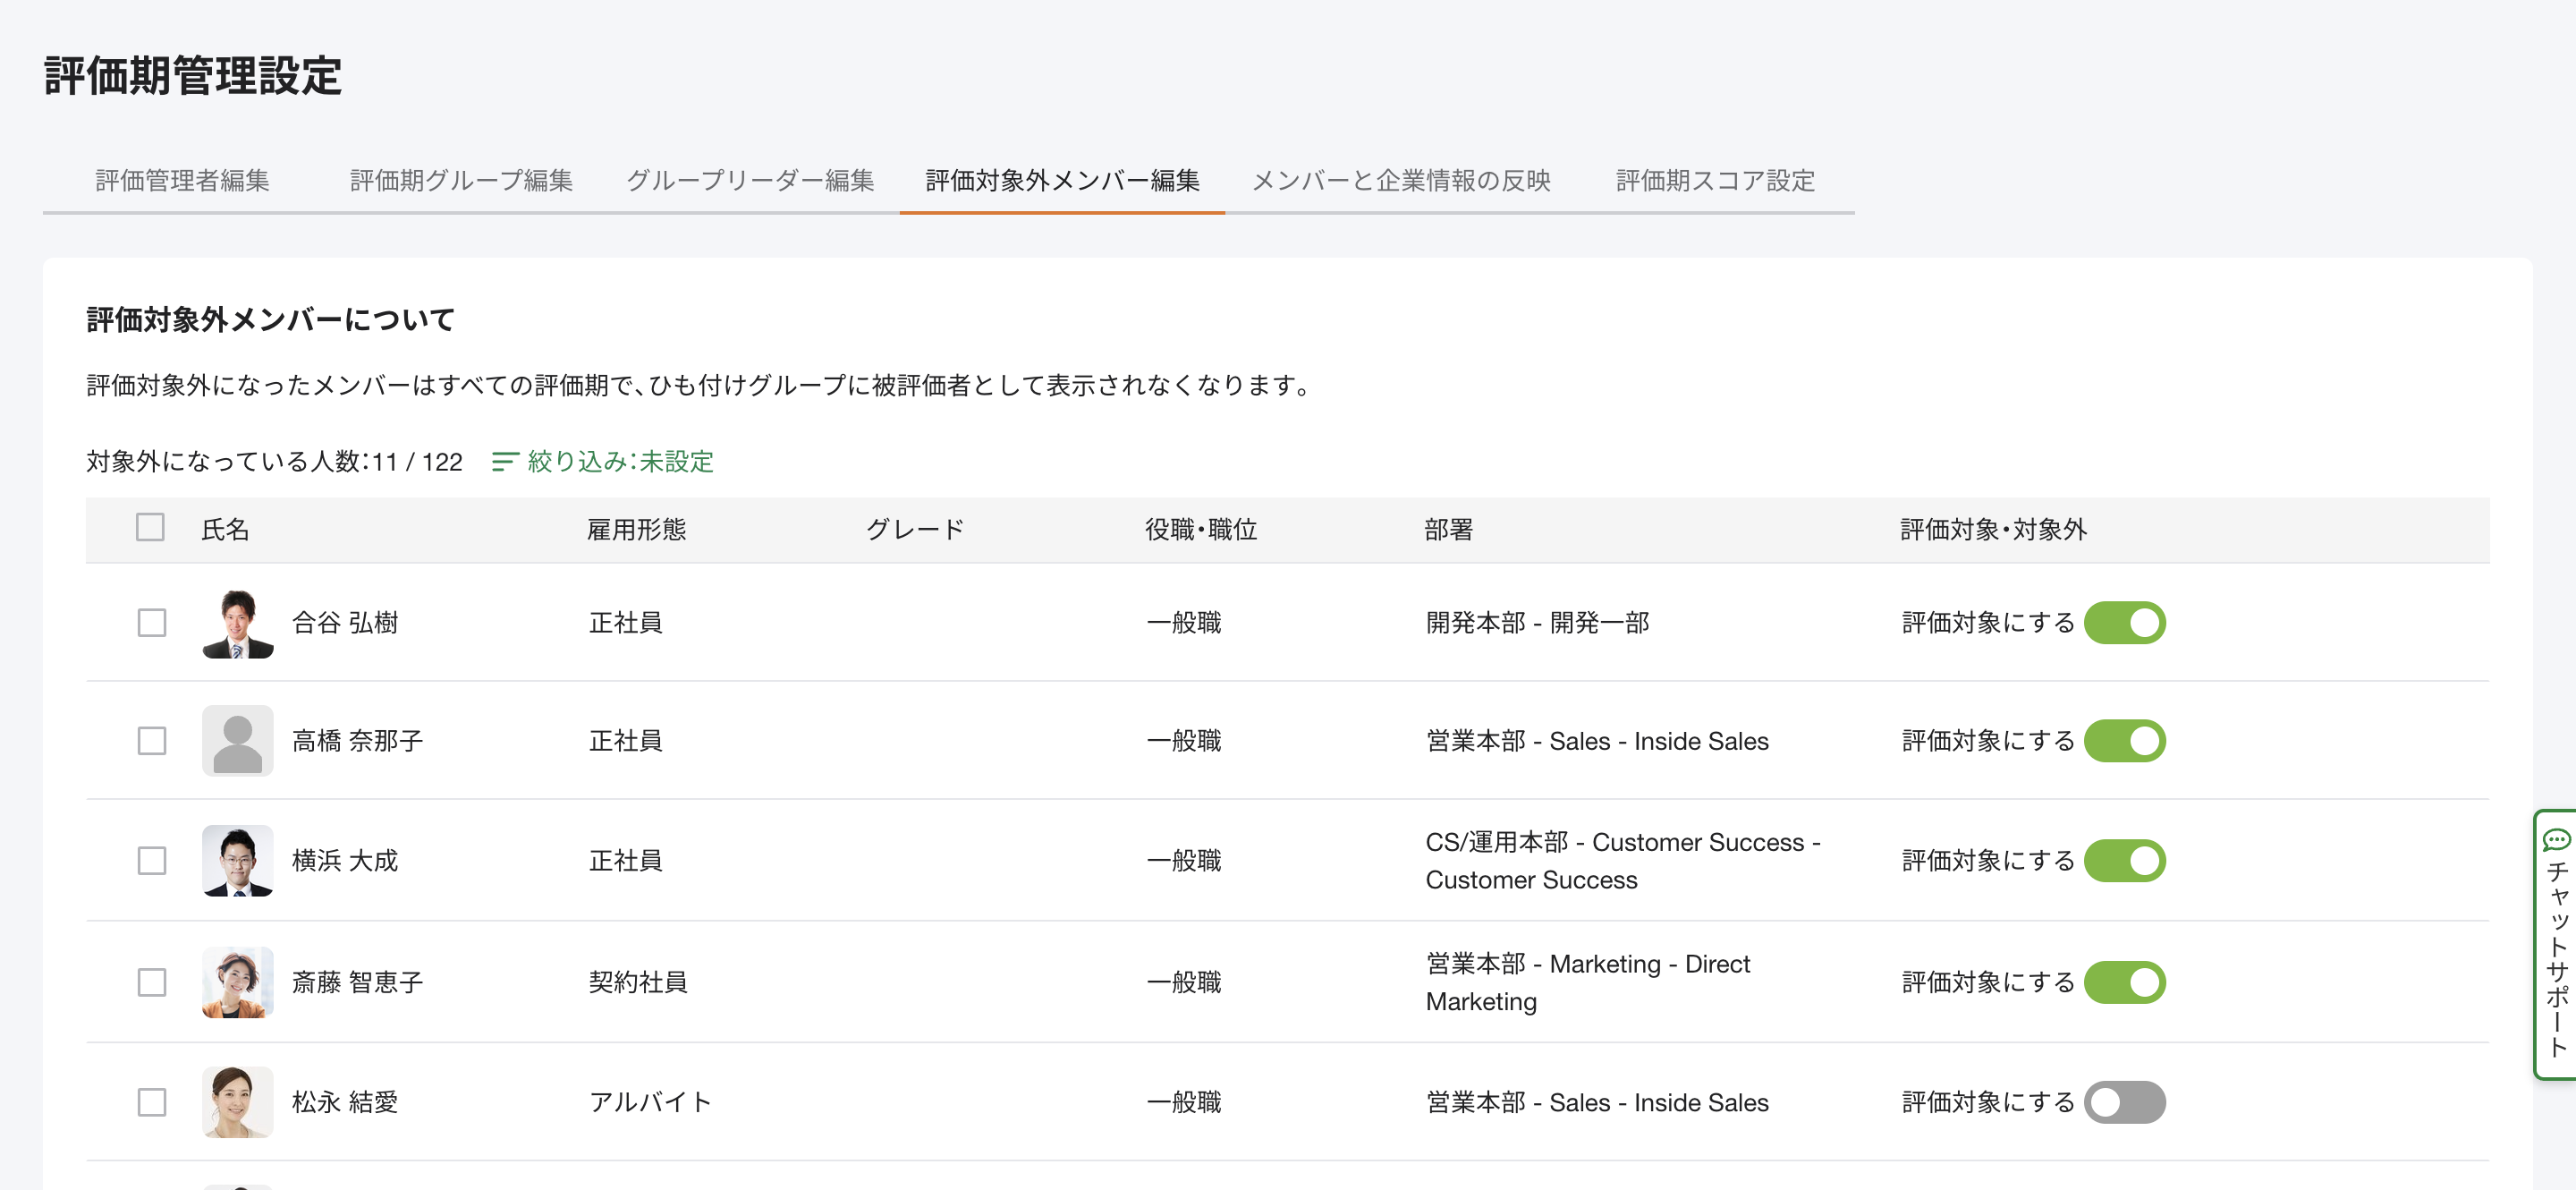Click the filter icon beside 絞り込み

pyautogui.click(x=504, y=461)
